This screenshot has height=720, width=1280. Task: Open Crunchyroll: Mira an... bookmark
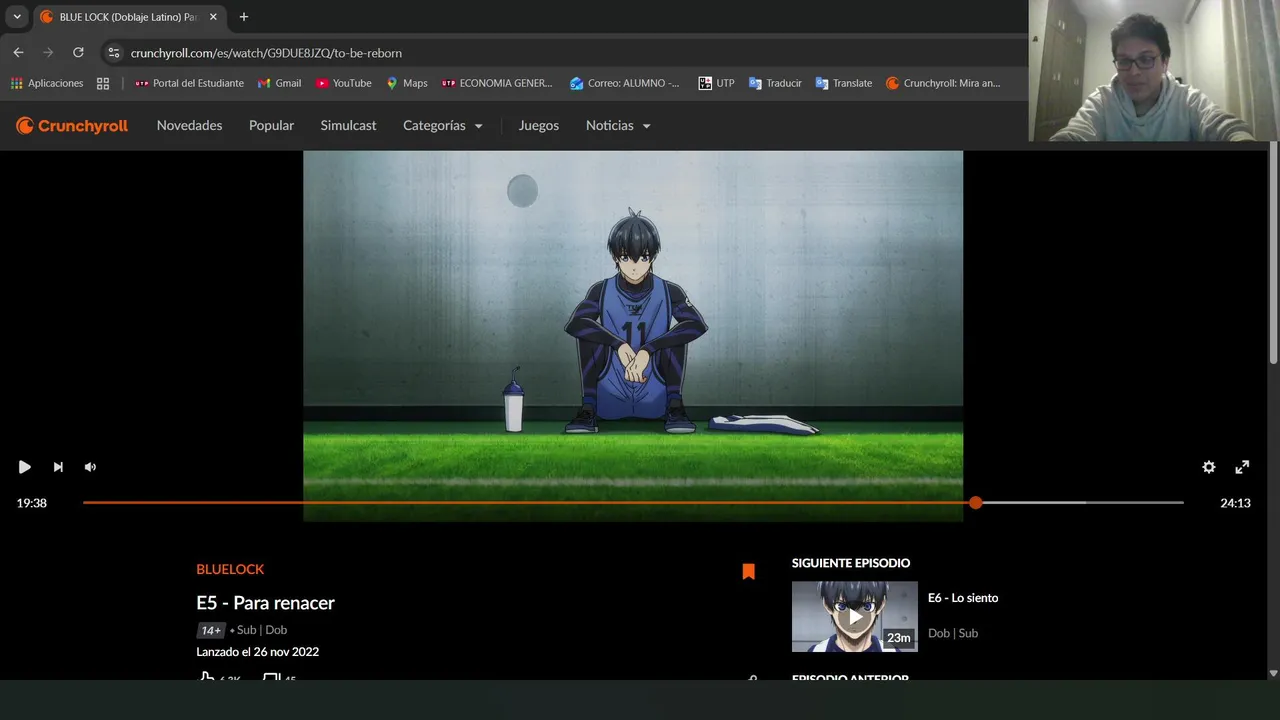click(x=943, y=83)
